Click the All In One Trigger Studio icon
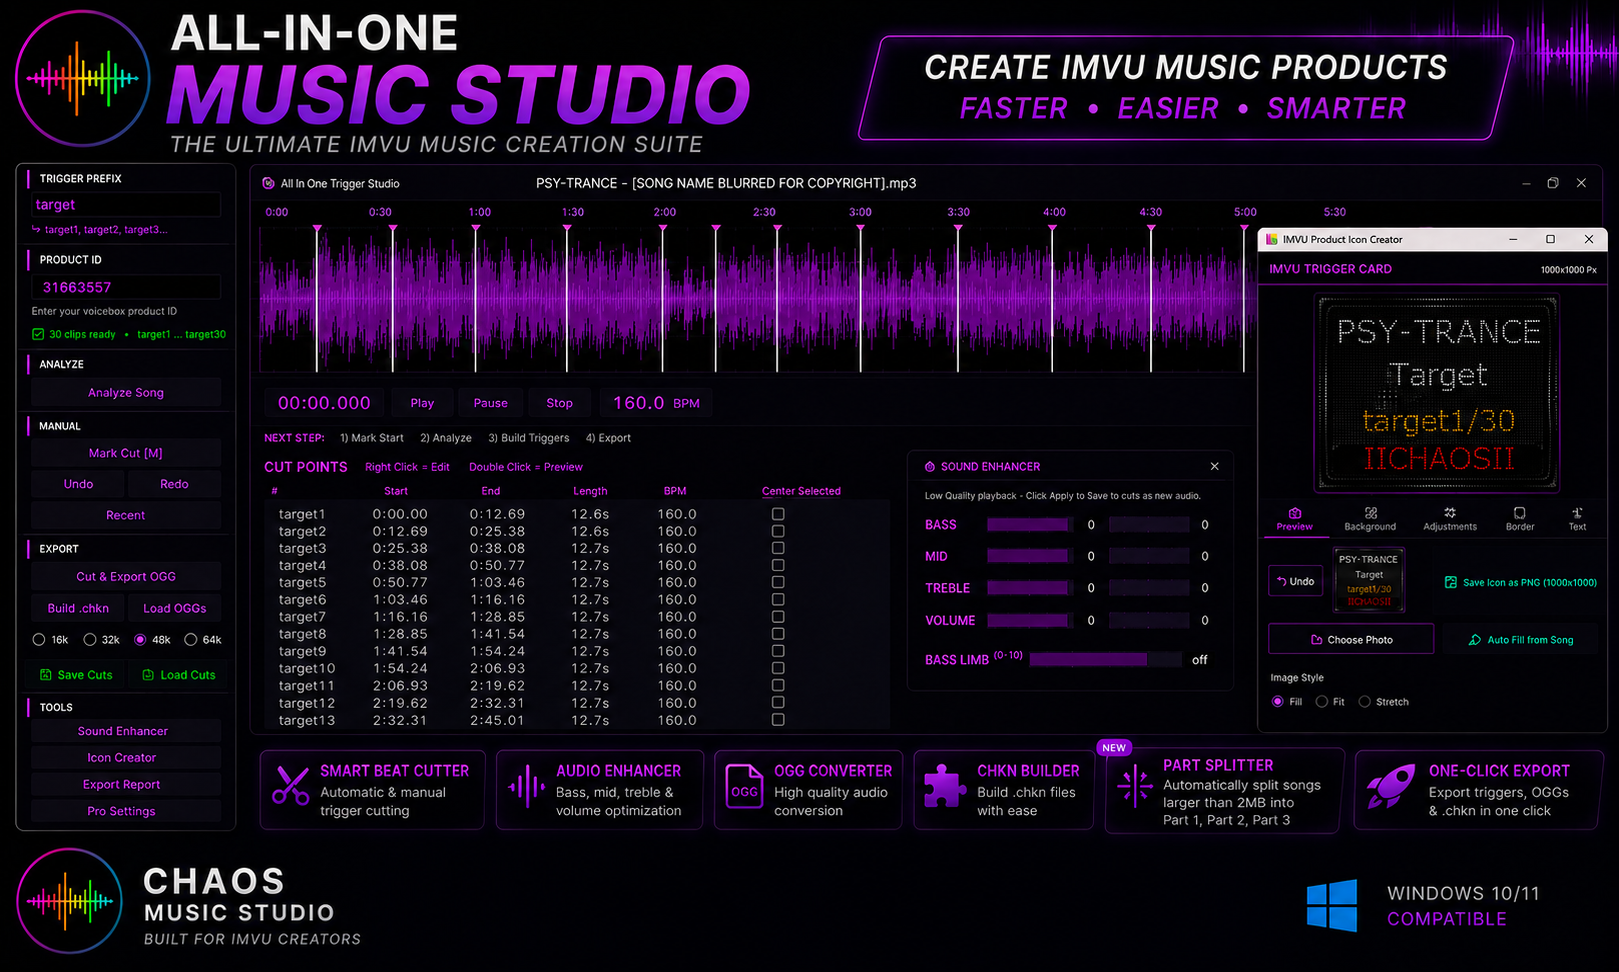The height and width of the screenshot is (972, 1619). point(268,184)
